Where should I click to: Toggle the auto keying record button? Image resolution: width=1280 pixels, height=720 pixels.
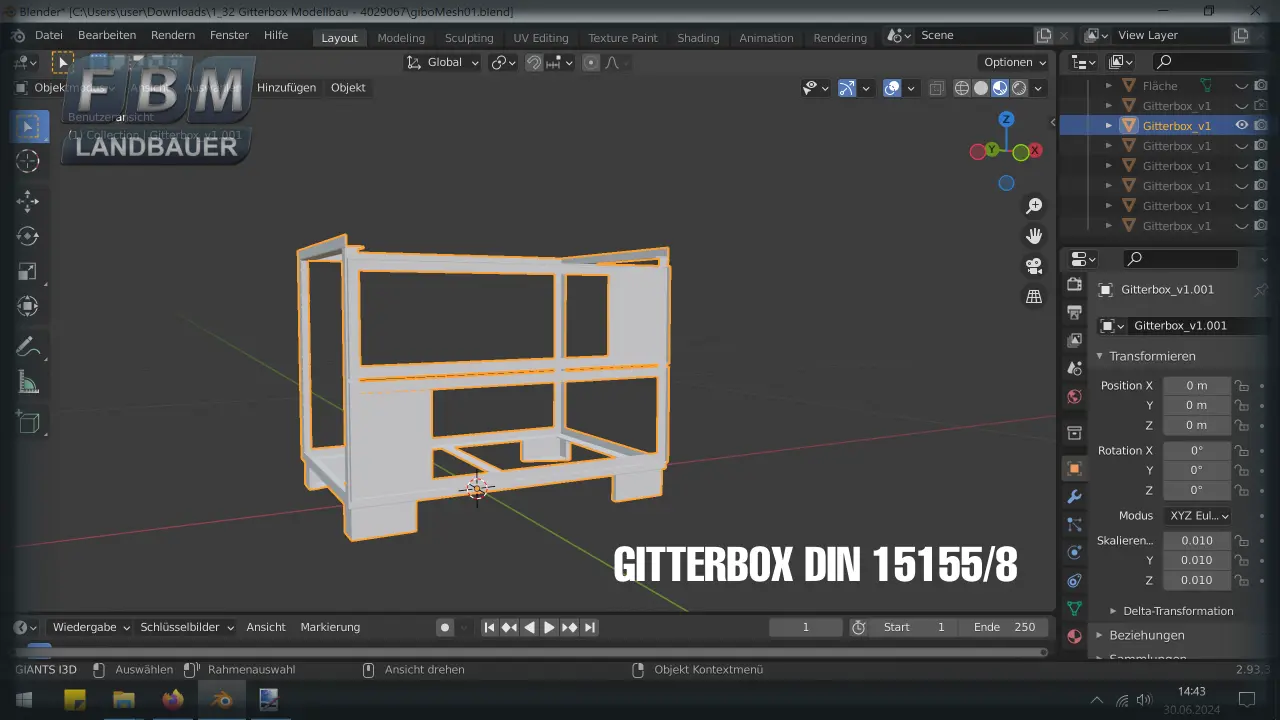click(x=445, y=627)
